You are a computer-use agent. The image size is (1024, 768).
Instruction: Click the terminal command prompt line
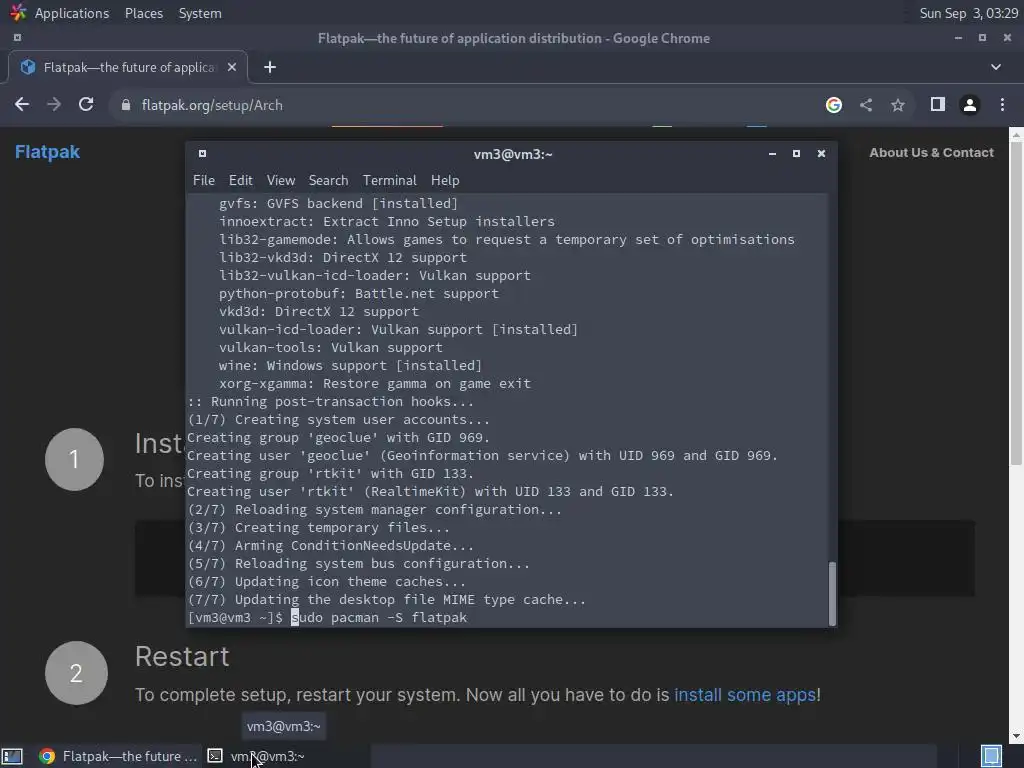(x=327, y=617)
